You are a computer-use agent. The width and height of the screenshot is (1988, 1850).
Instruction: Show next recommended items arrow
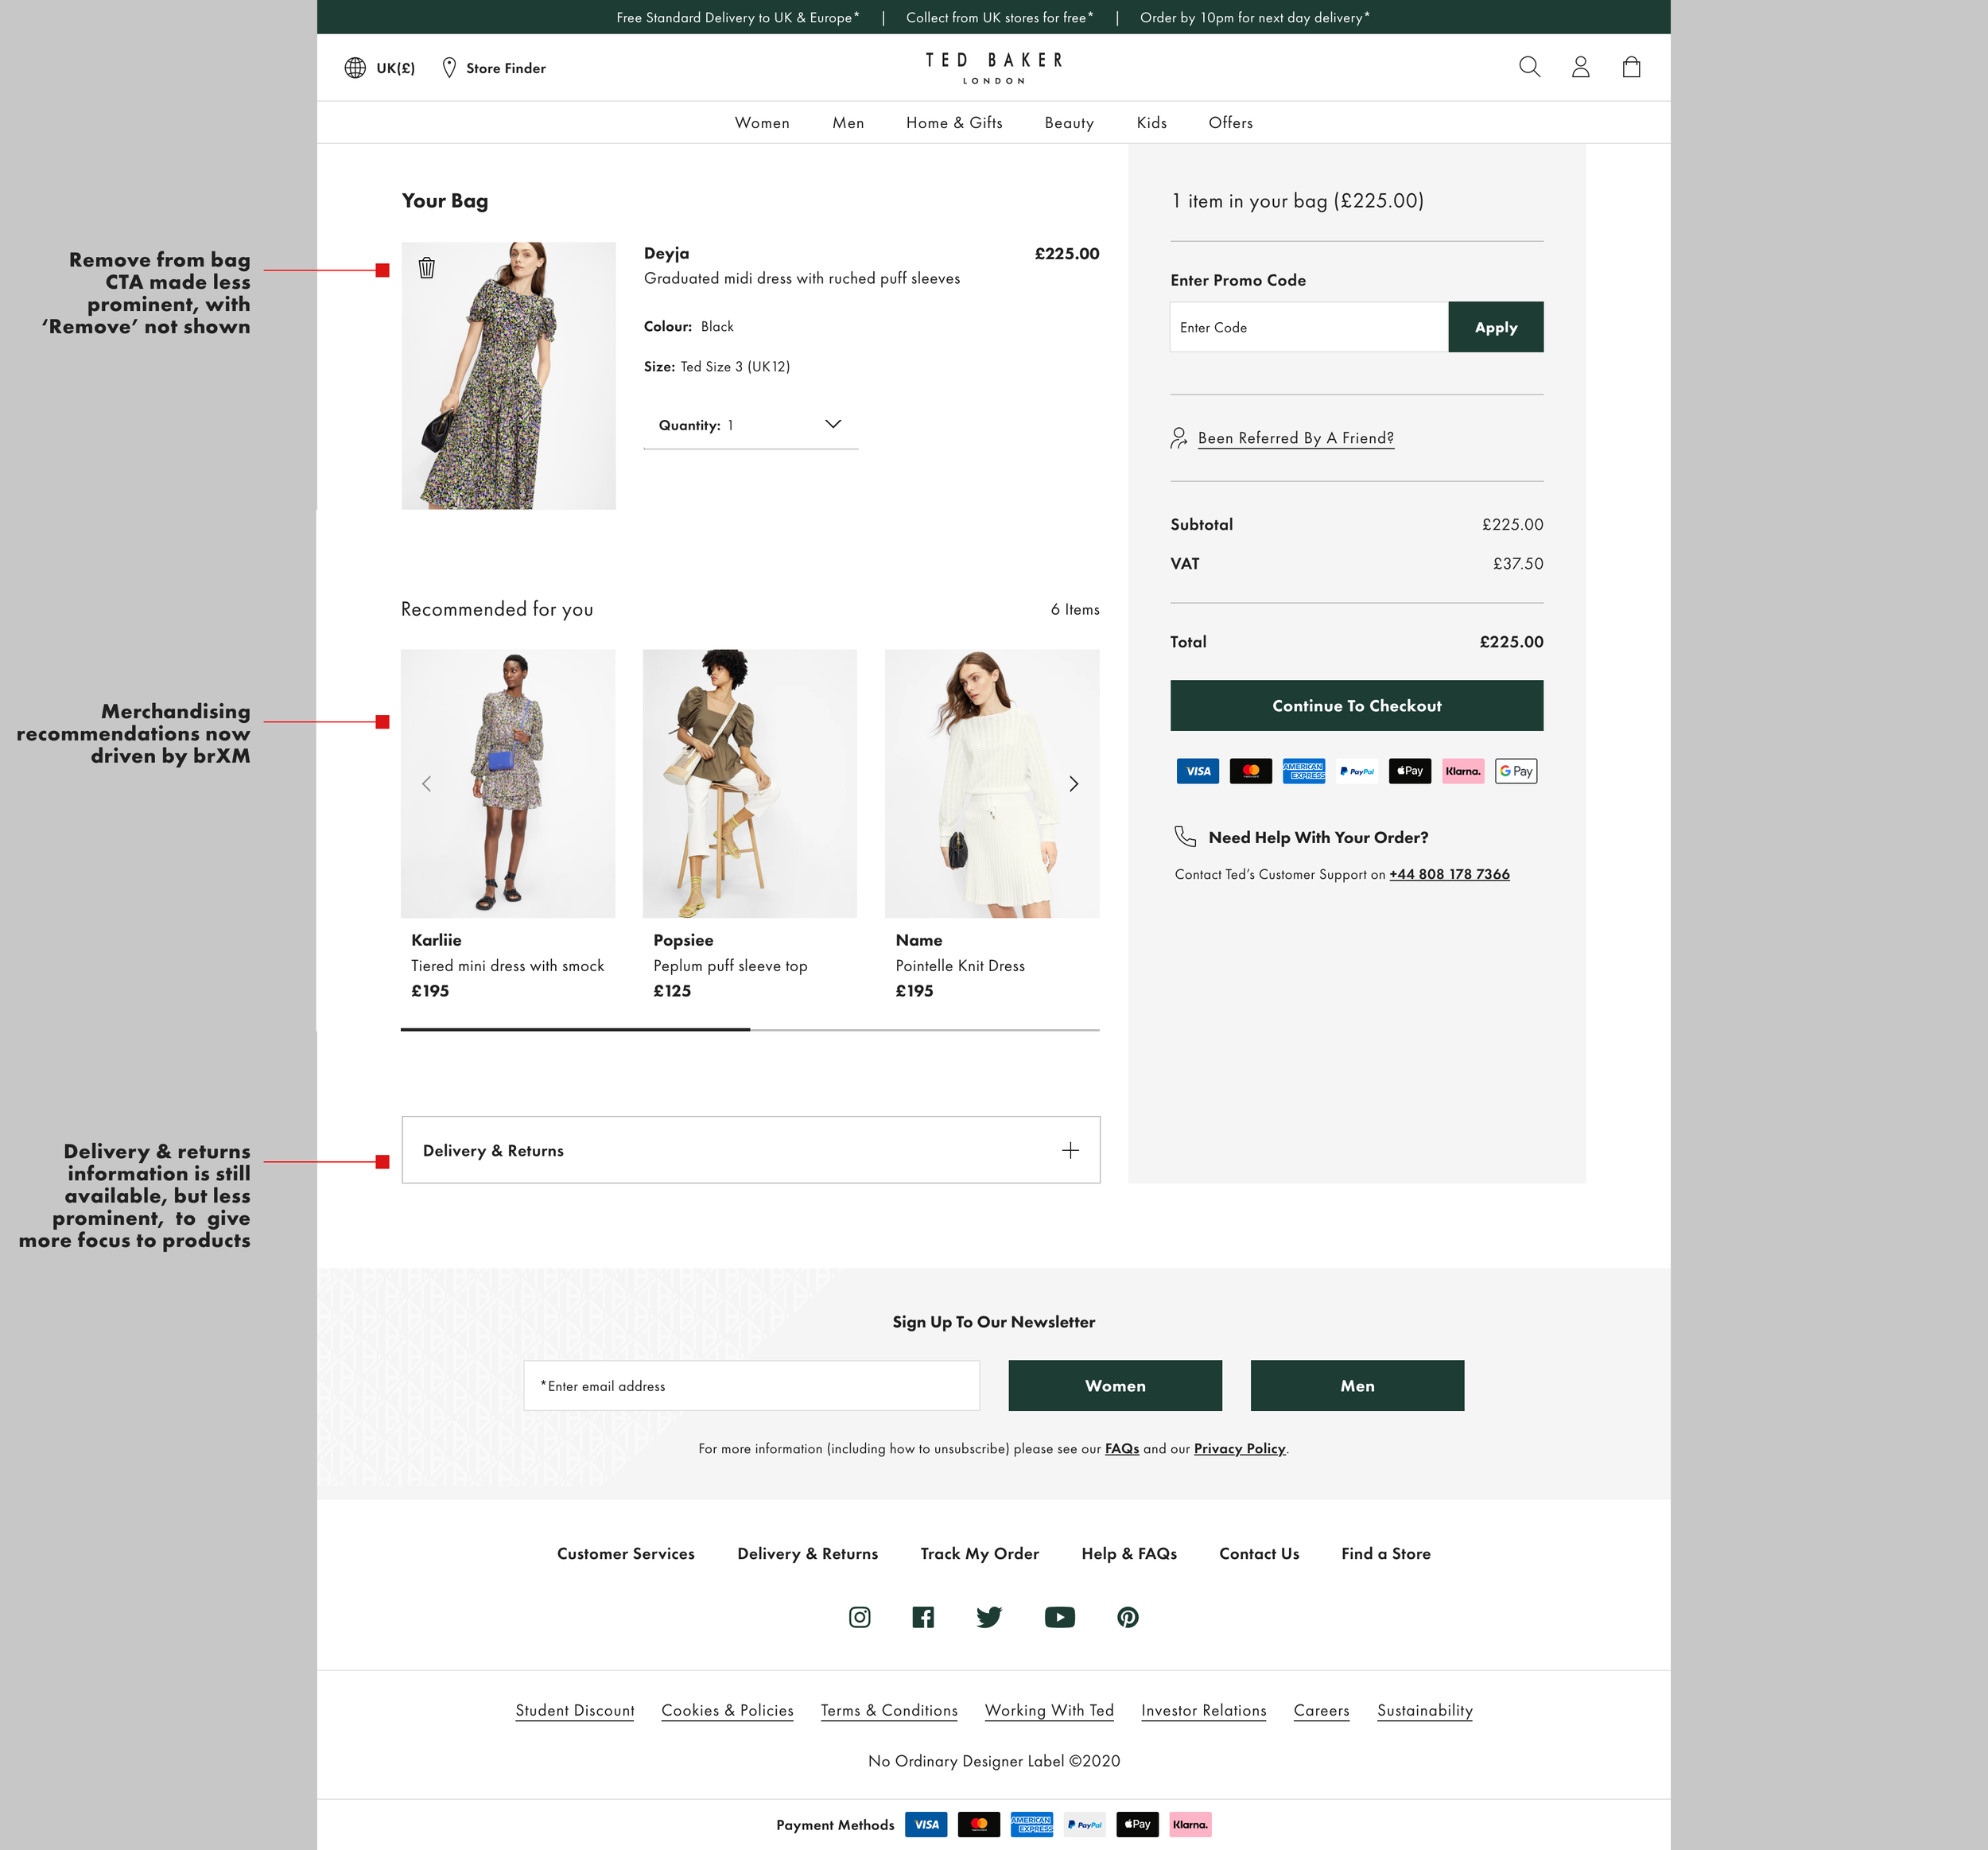(1074, 784)
